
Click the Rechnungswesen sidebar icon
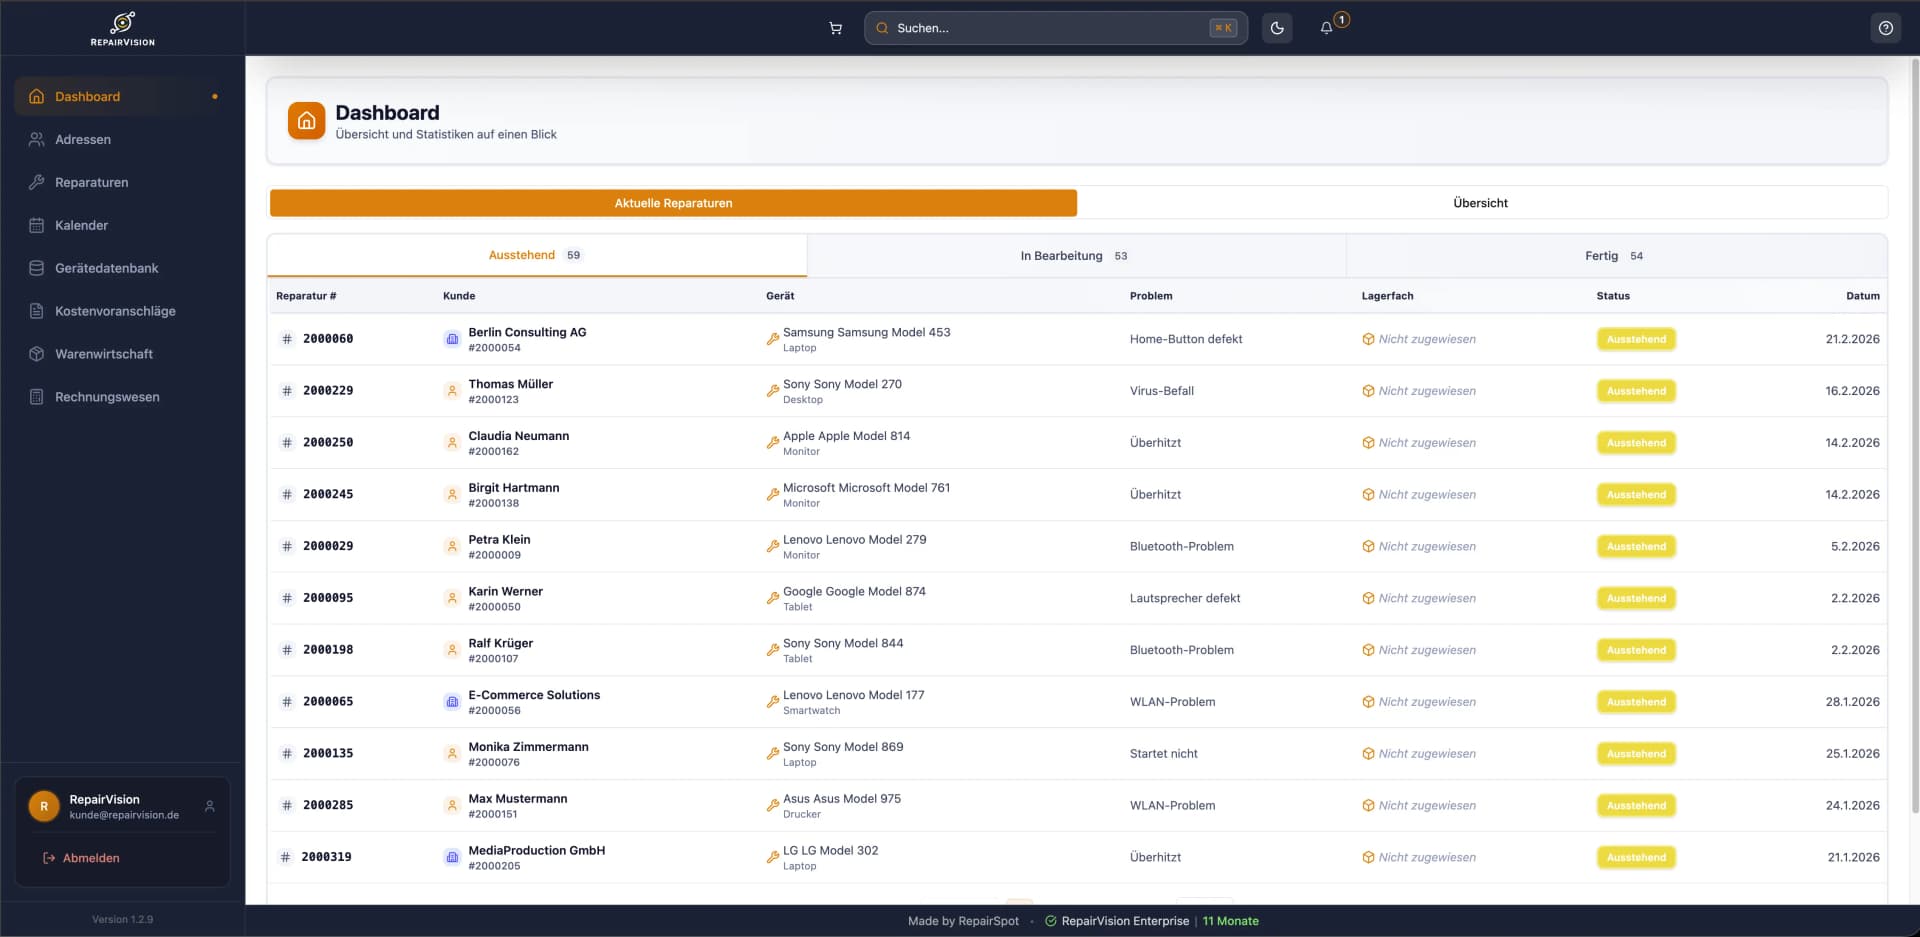pyautogui.click(x=36, y=397)
